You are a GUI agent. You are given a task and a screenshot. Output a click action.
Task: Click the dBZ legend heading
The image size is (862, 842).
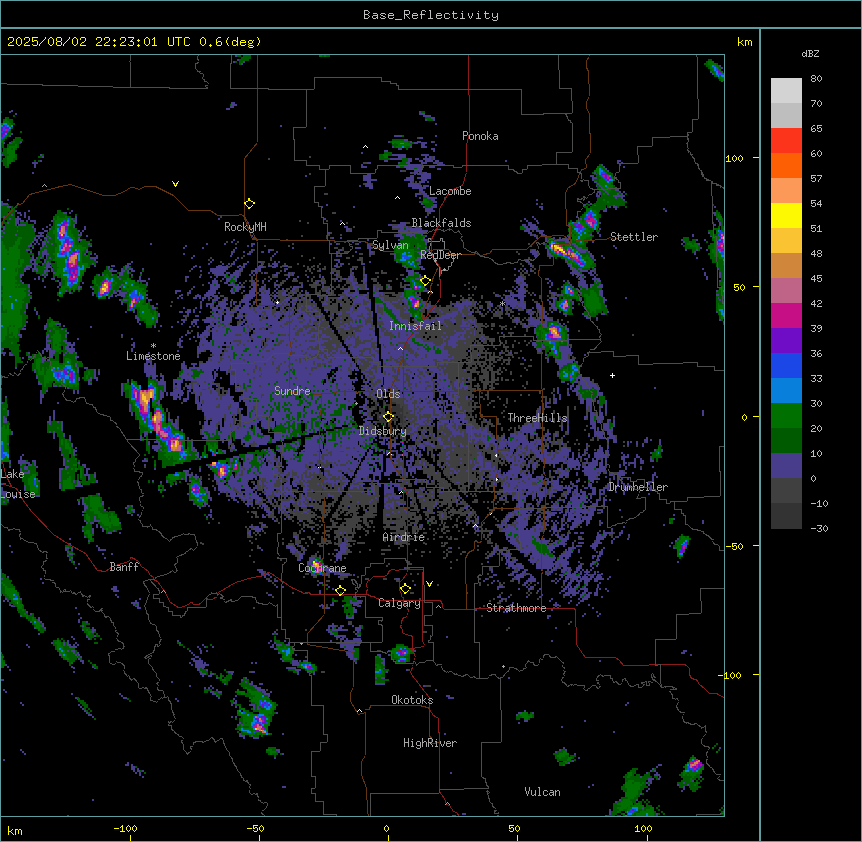810,53
